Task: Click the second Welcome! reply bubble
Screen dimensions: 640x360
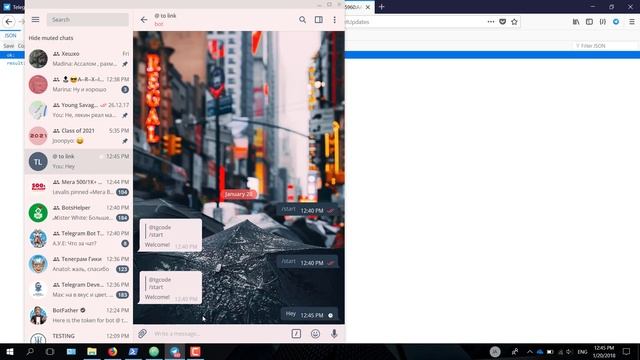Action: 171,288
